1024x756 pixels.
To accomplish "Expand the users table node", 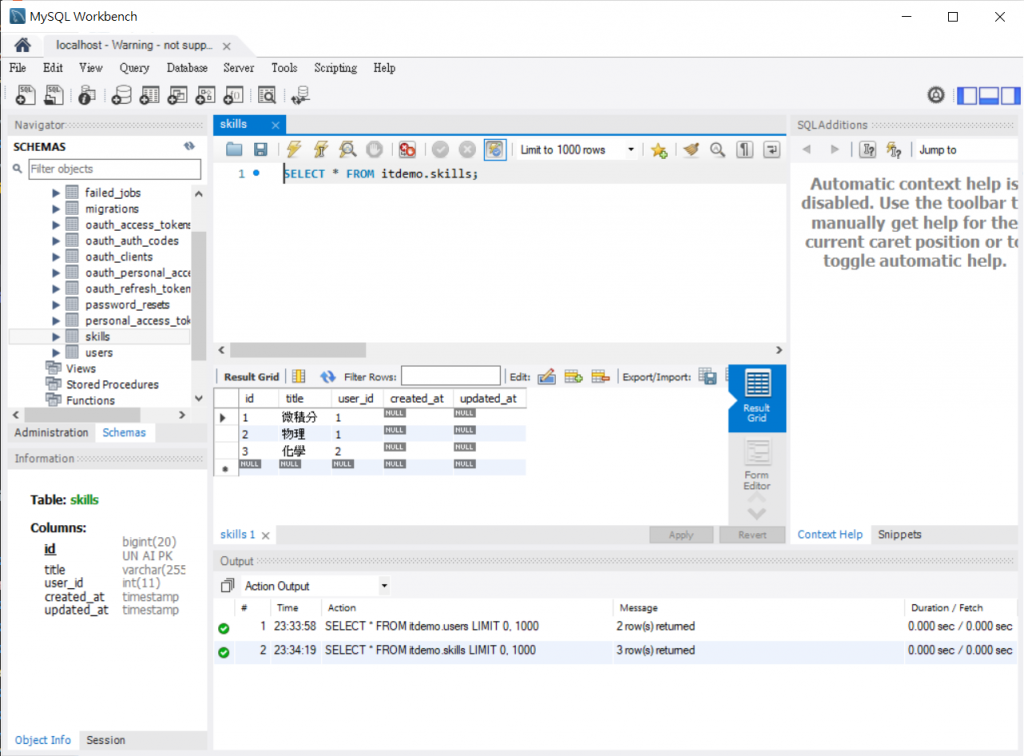I will 56,353.
